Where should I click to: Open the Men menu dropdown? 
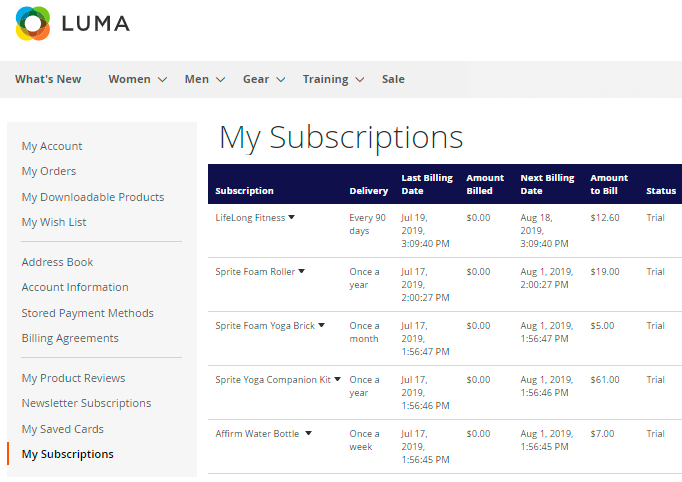(204, 79)
